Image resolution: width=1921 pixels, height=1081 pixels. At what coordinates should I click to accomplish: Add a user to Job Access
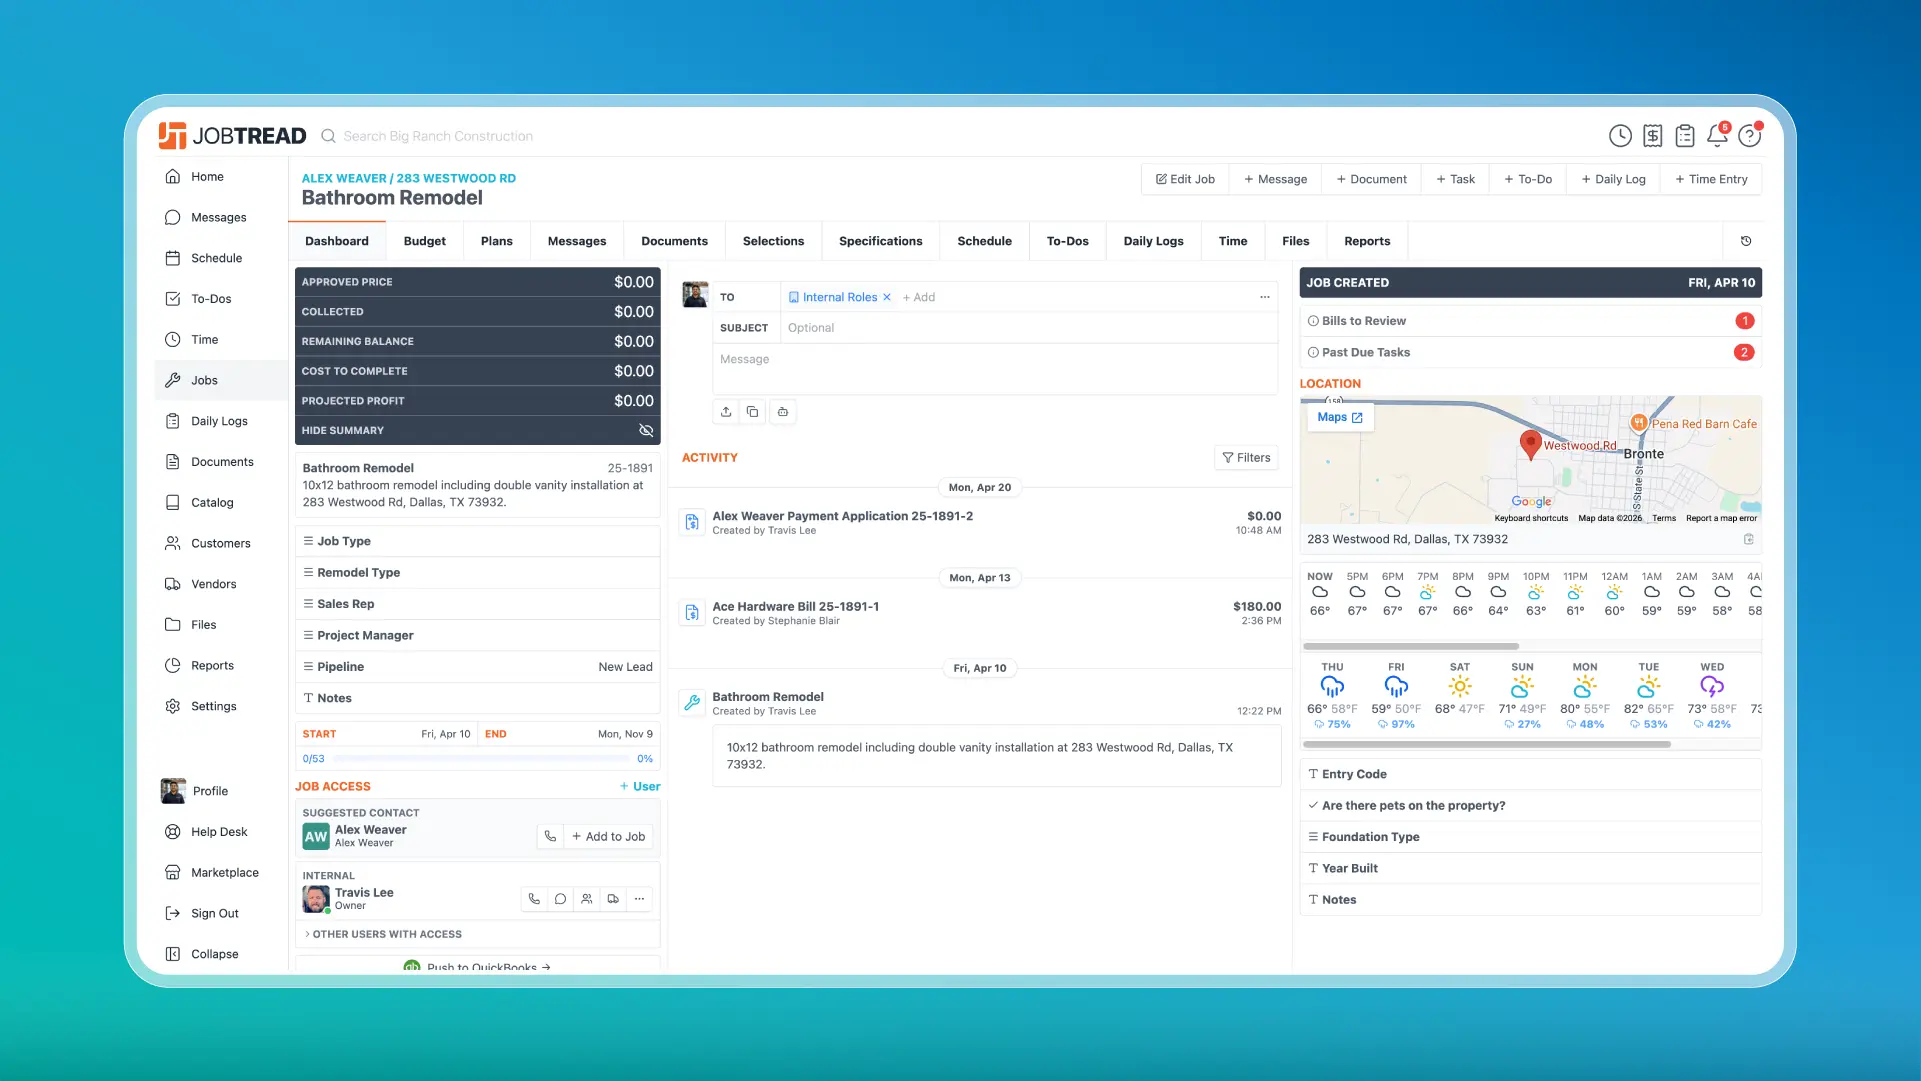[x=640, y=787]
